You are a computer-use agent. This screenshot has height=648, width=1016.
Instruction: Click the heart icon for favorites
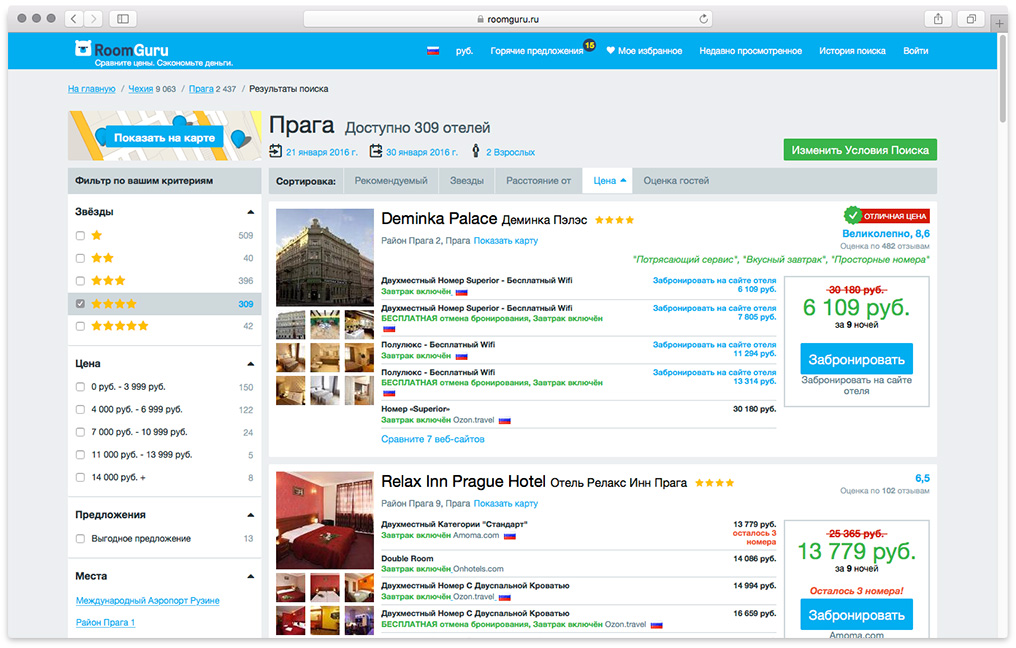coord(611,50)
